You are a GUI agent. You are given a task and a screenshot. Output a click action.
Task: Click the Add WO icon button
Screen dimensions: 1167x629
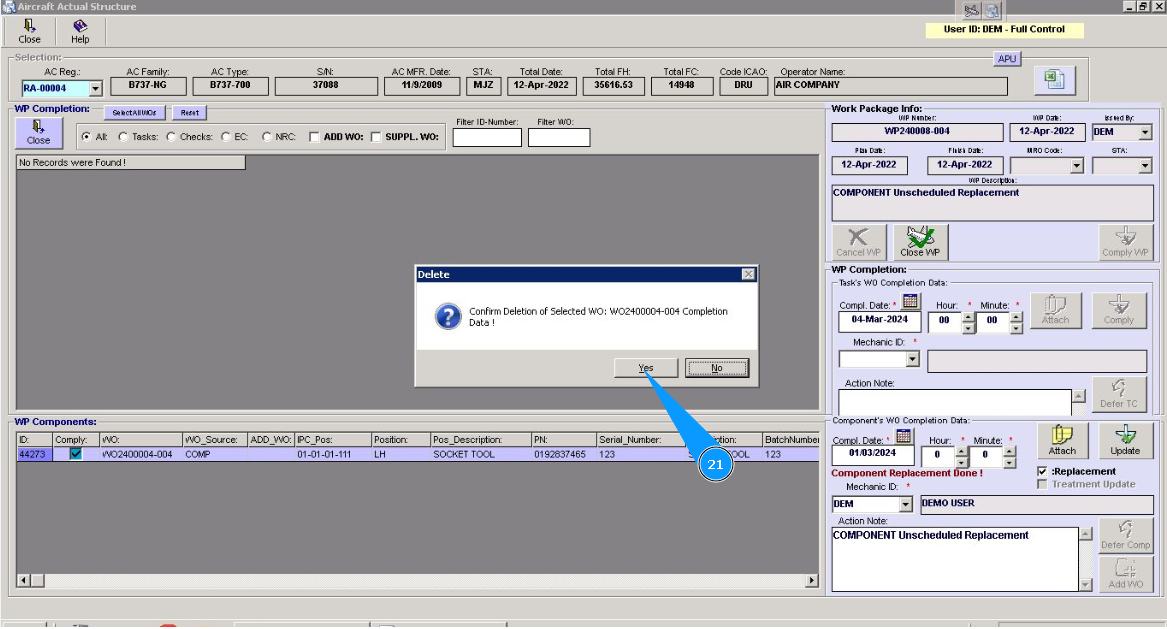point(1125,574)
